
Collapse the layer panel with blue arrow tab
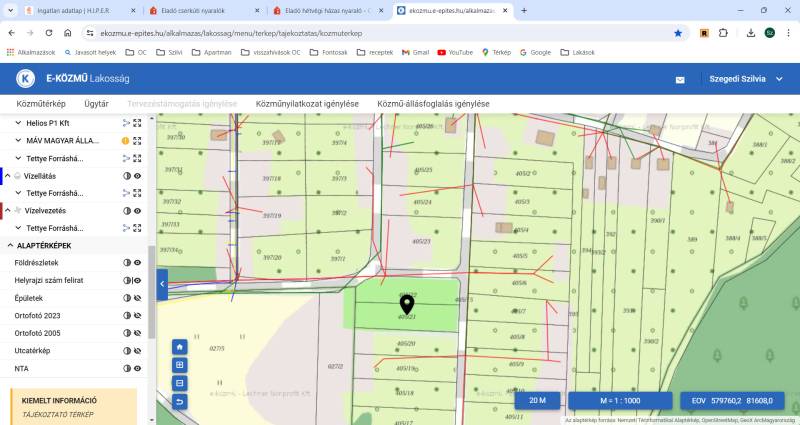162,284
